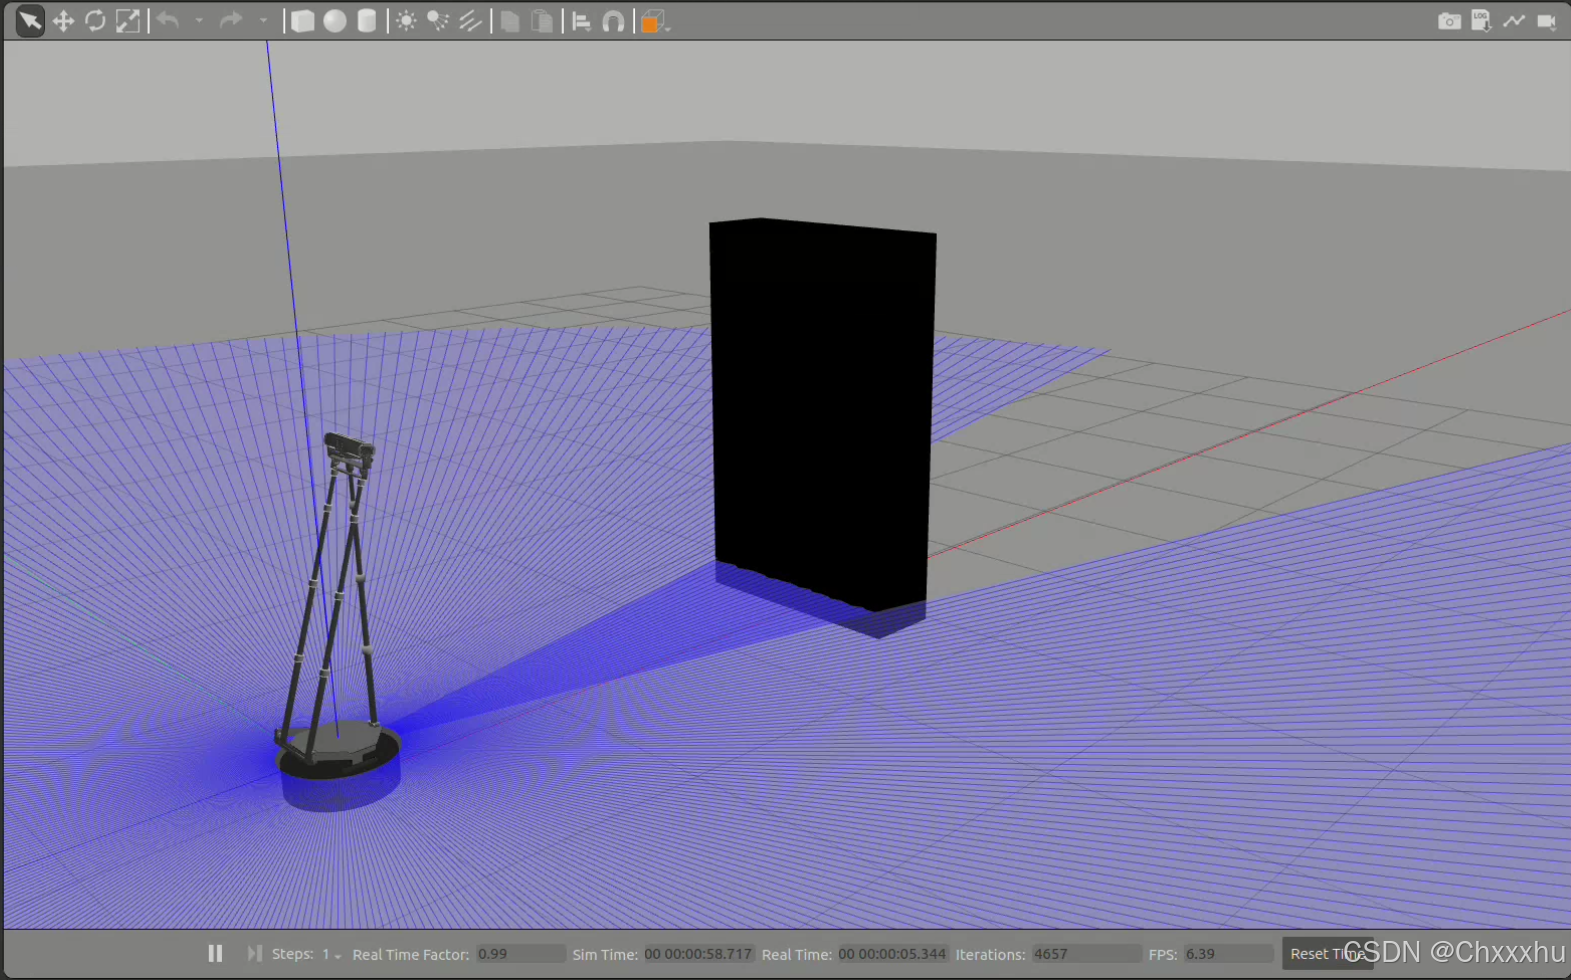The height and width of the screenshot is (980, 1571).
Task: Choose the Scale mode tool
Action: pos(128,21)
